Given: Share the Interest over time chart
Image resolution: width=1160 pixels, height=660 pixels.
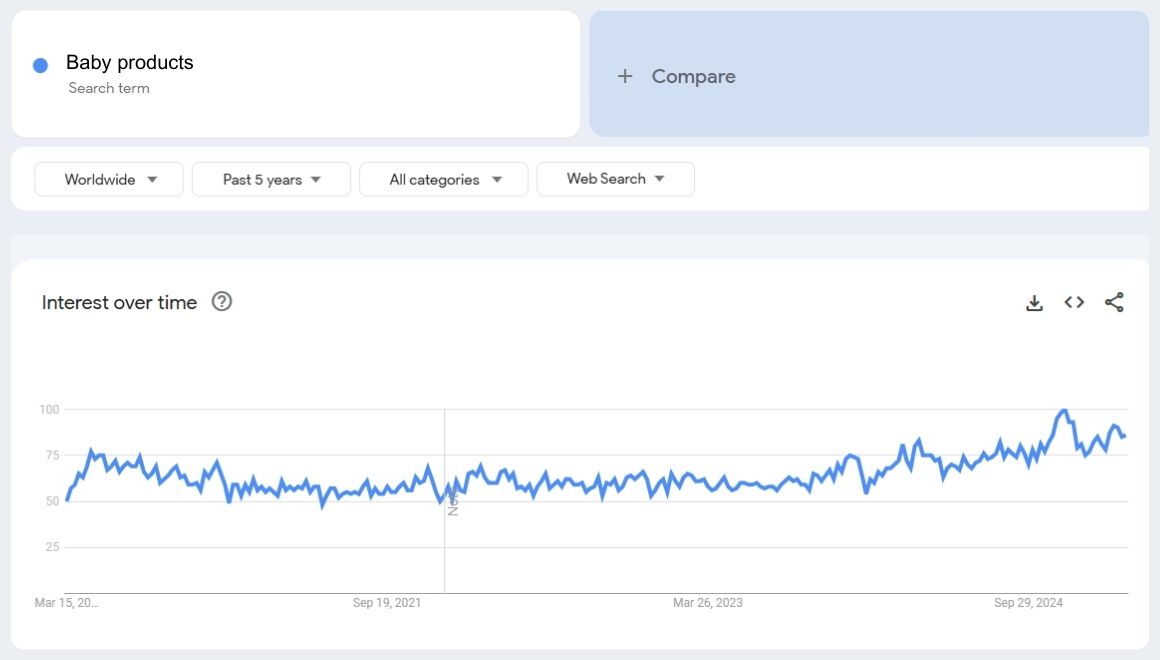Looking at the screenshot, I should coord(1114,303).
